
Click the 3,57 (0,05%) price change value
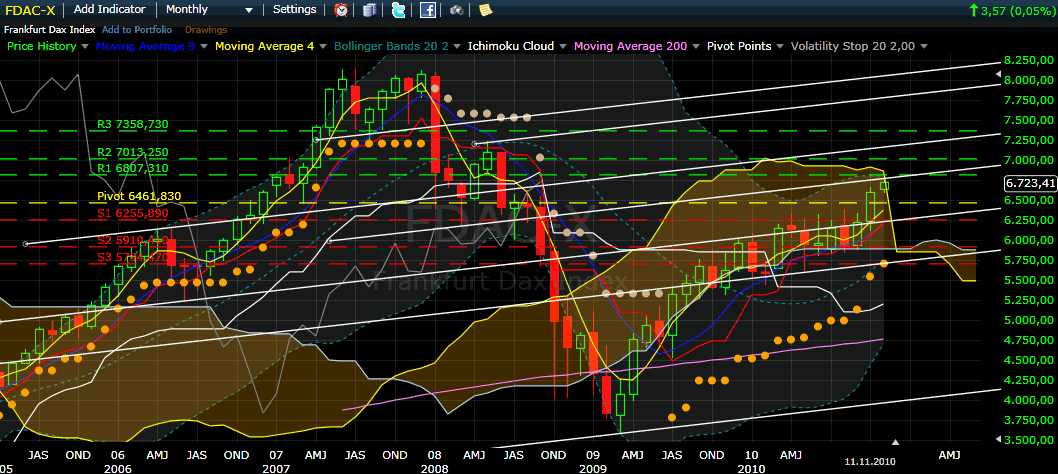1018,9
